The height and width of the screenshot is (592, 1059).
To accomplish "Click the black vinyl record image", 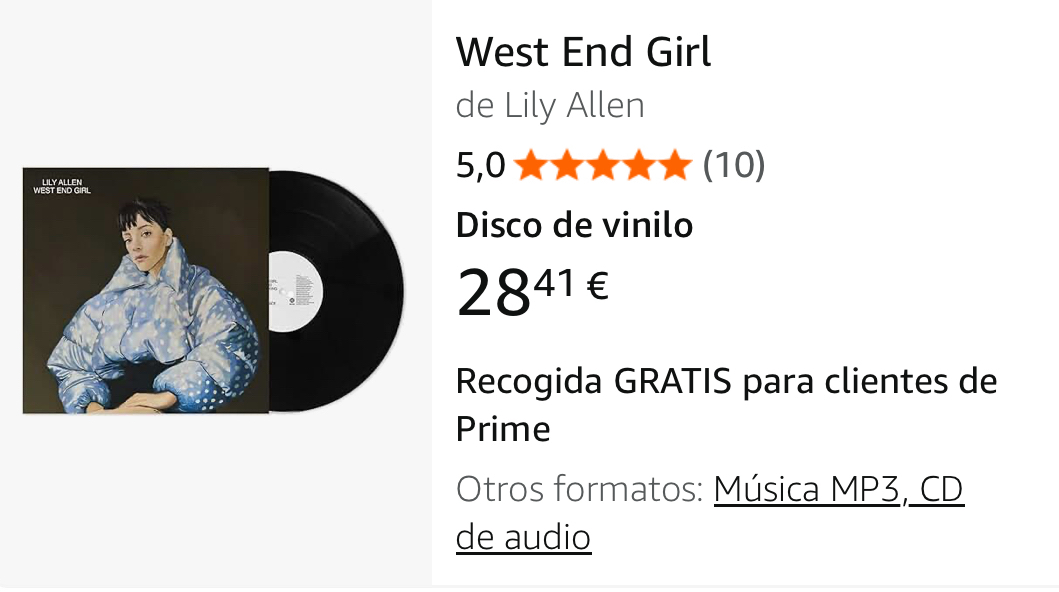I will 338,291.
